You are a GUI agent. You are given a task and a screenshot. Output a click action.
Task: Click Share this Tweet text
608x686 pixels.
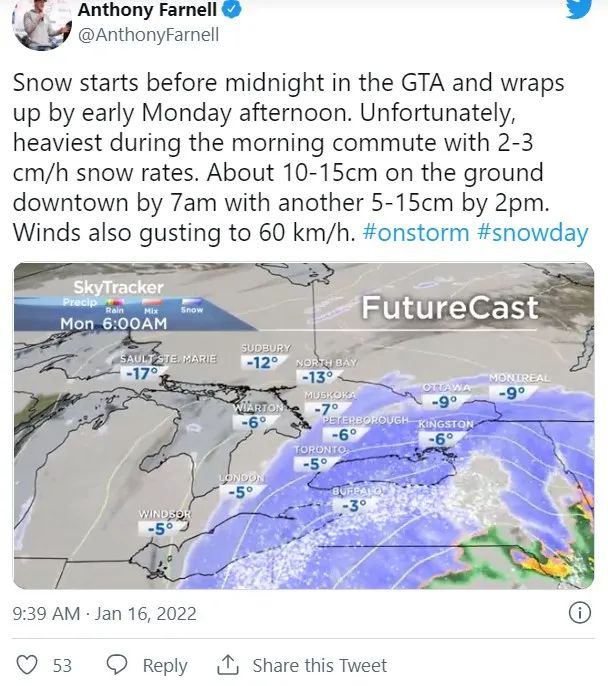(x=320, y=665)
